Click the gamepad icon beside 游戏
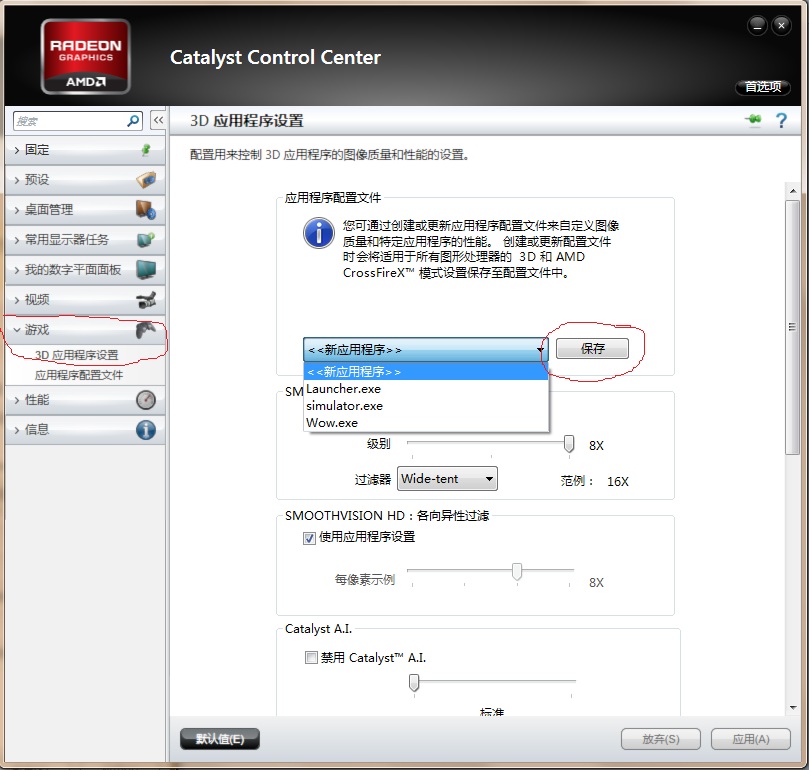The height and width of the screenshot is (770, 809). pos(146,329)
